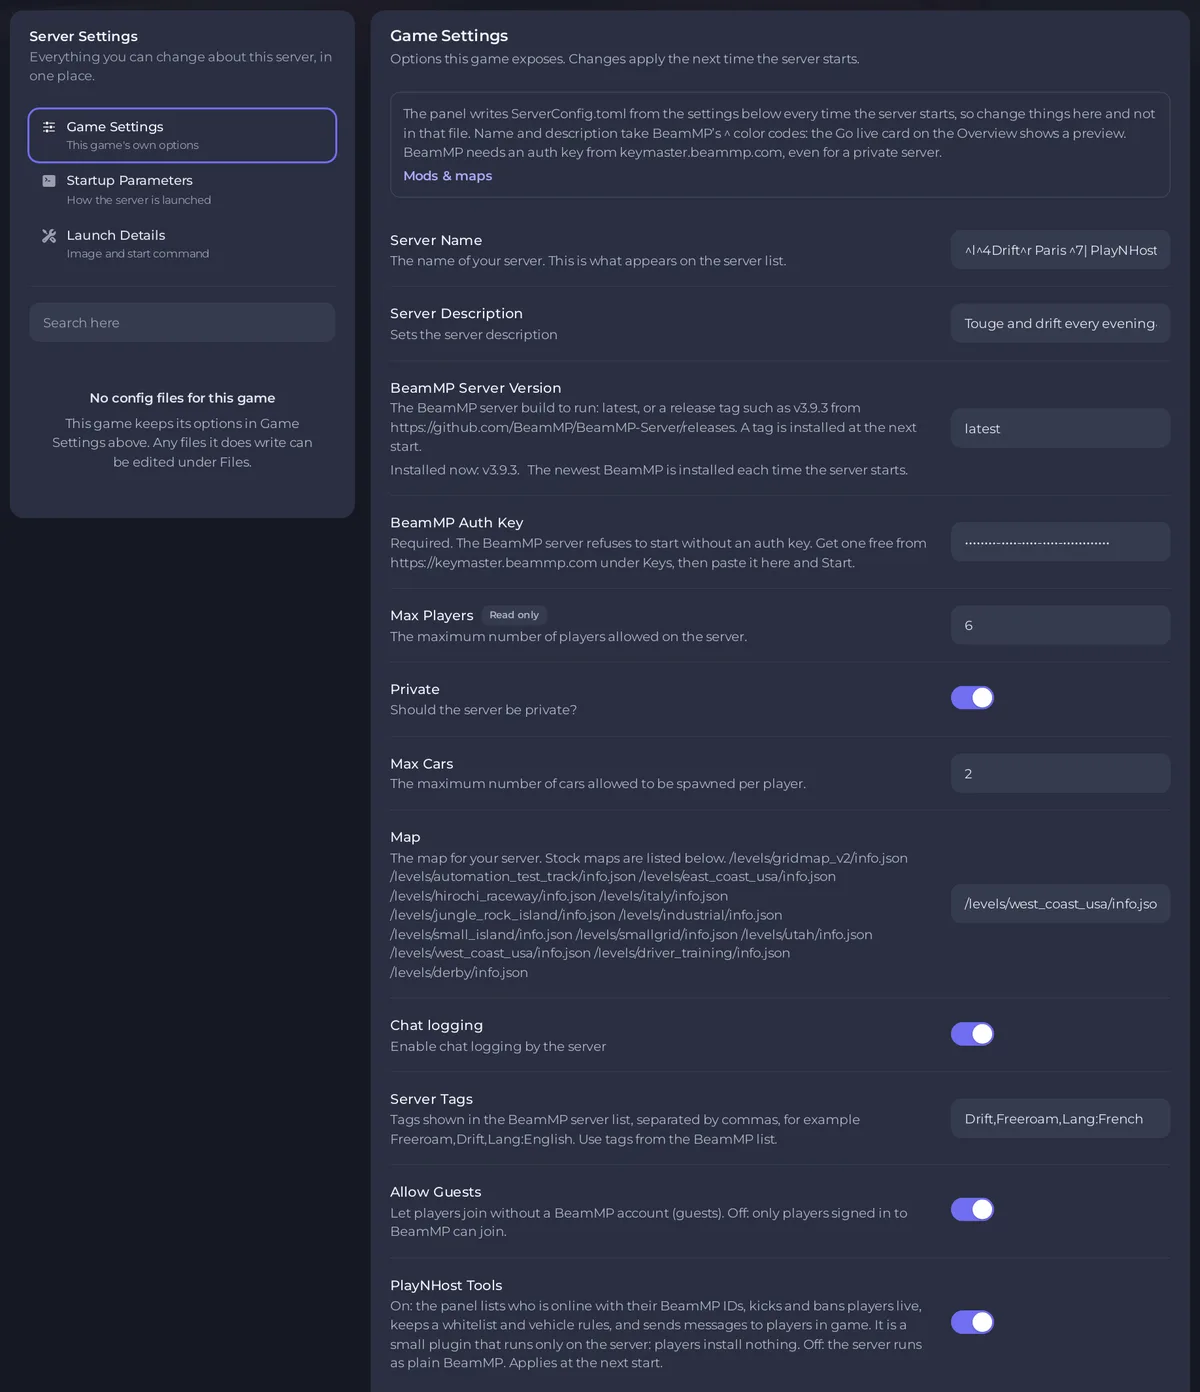Turn off the PlayNHost Tools switch
Screen dimensions: 1200x1392
[x=972, y=1322]
